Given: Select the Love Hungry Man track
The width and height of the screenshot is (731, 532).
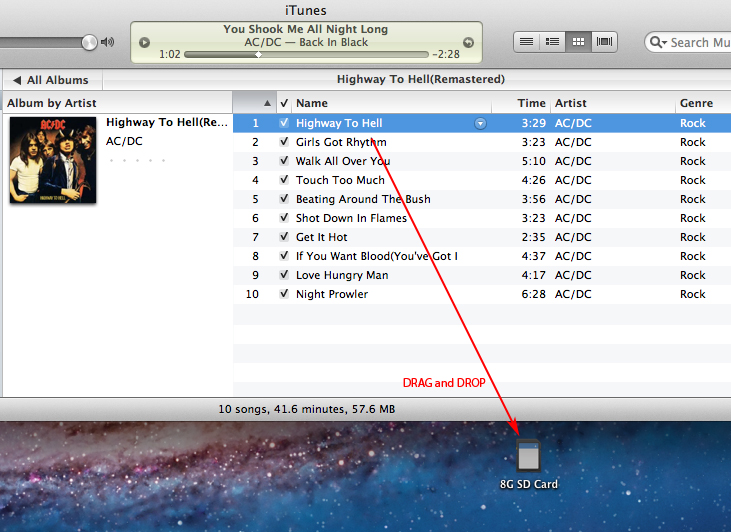Looking at the screenshot, I should coord(482,275).
